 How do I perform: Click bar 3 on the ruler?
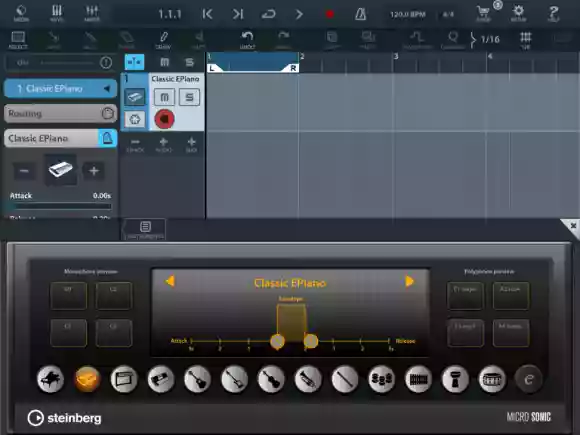396,56
